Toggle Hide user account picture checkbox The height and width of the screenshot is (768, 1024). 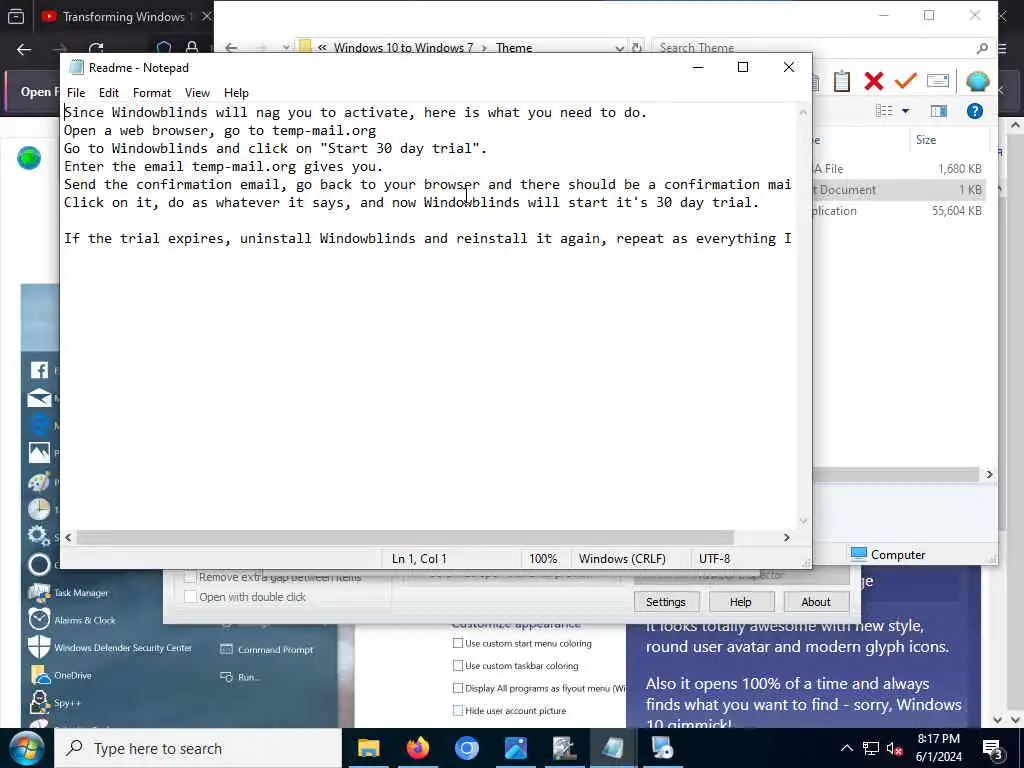point(458,711)
